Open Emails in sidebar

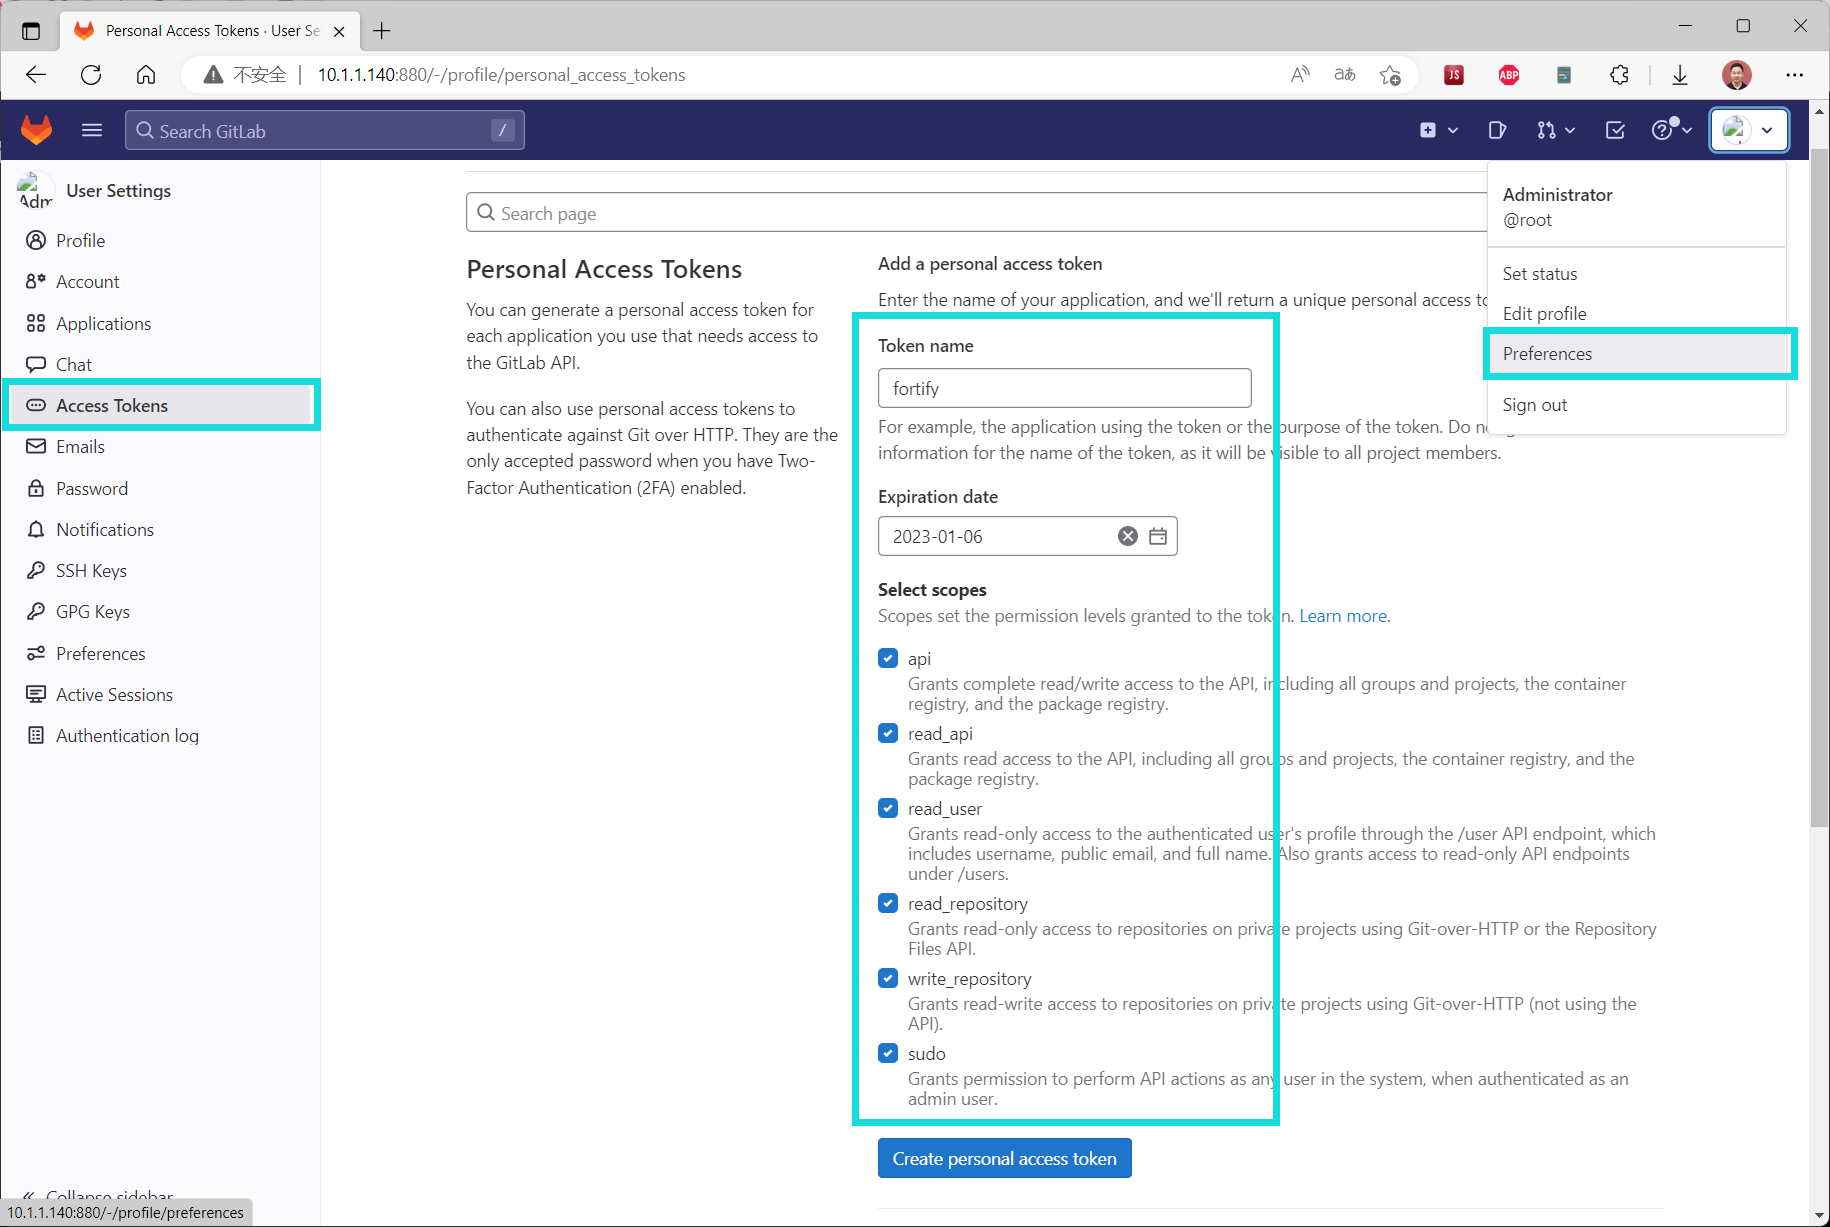tap(160, 446)
